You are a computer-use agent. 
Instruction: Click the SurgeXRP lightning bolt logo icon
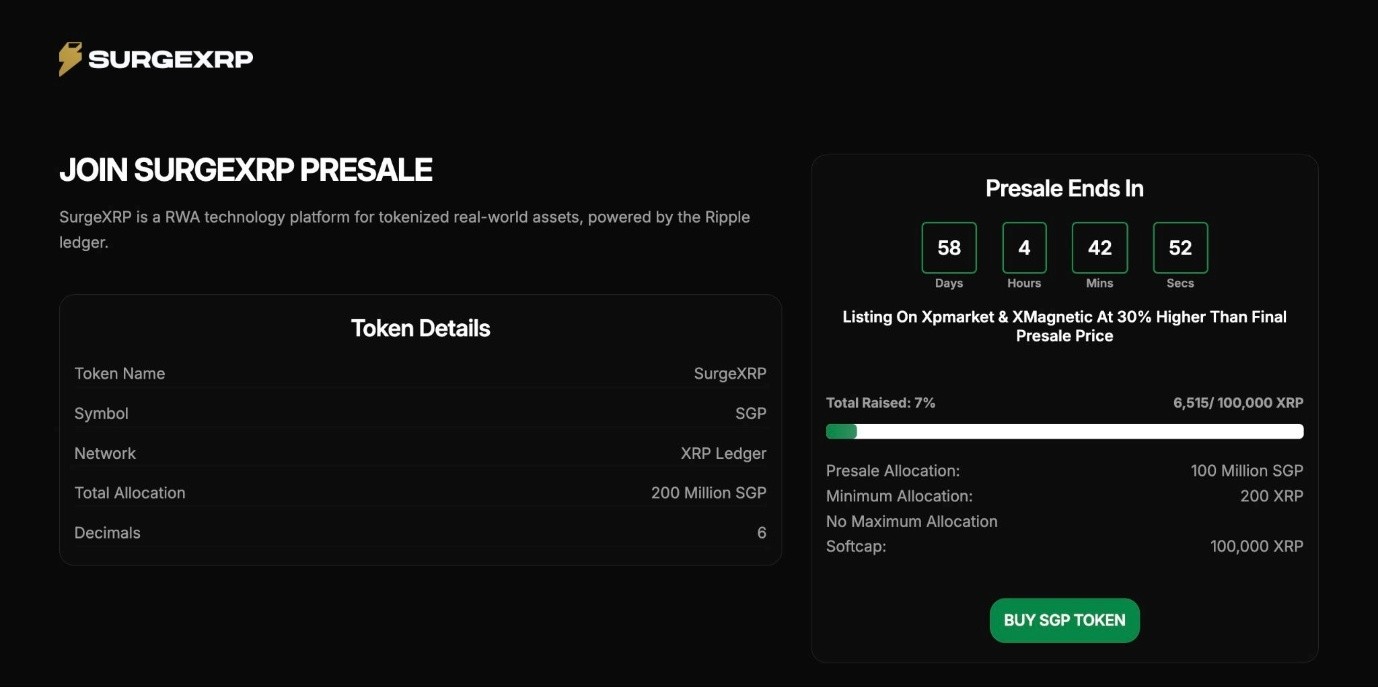pyautogui.click(x=70, y=59)
